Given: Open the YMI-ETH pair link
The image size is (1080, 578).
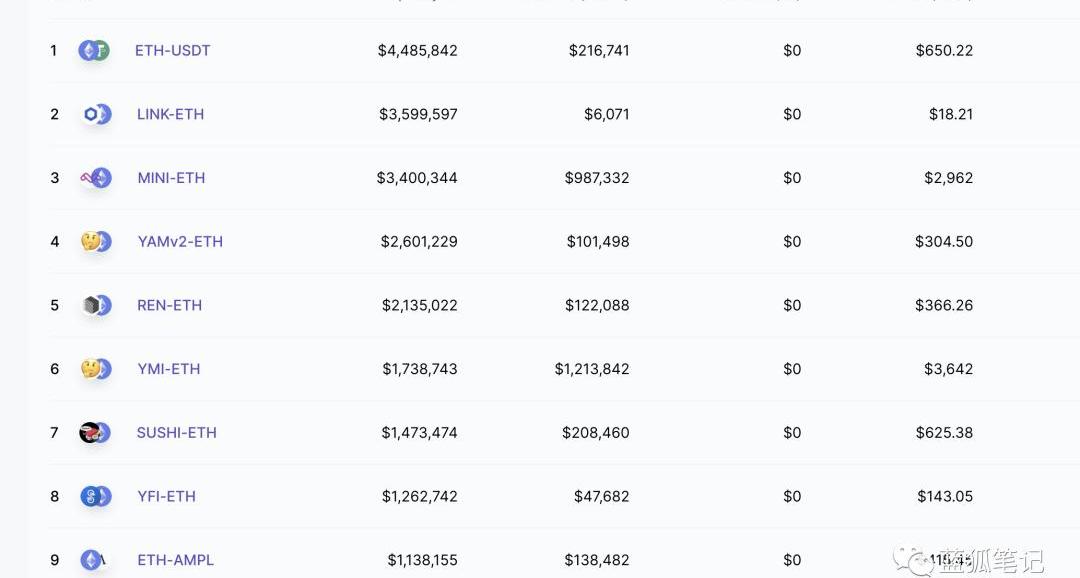Looking at the screenshot, I should (169, 369).
